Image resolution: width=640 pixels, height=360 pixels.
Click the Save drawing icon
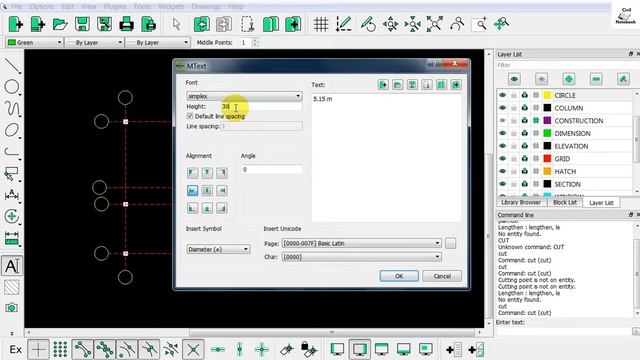tap(82, 24)
